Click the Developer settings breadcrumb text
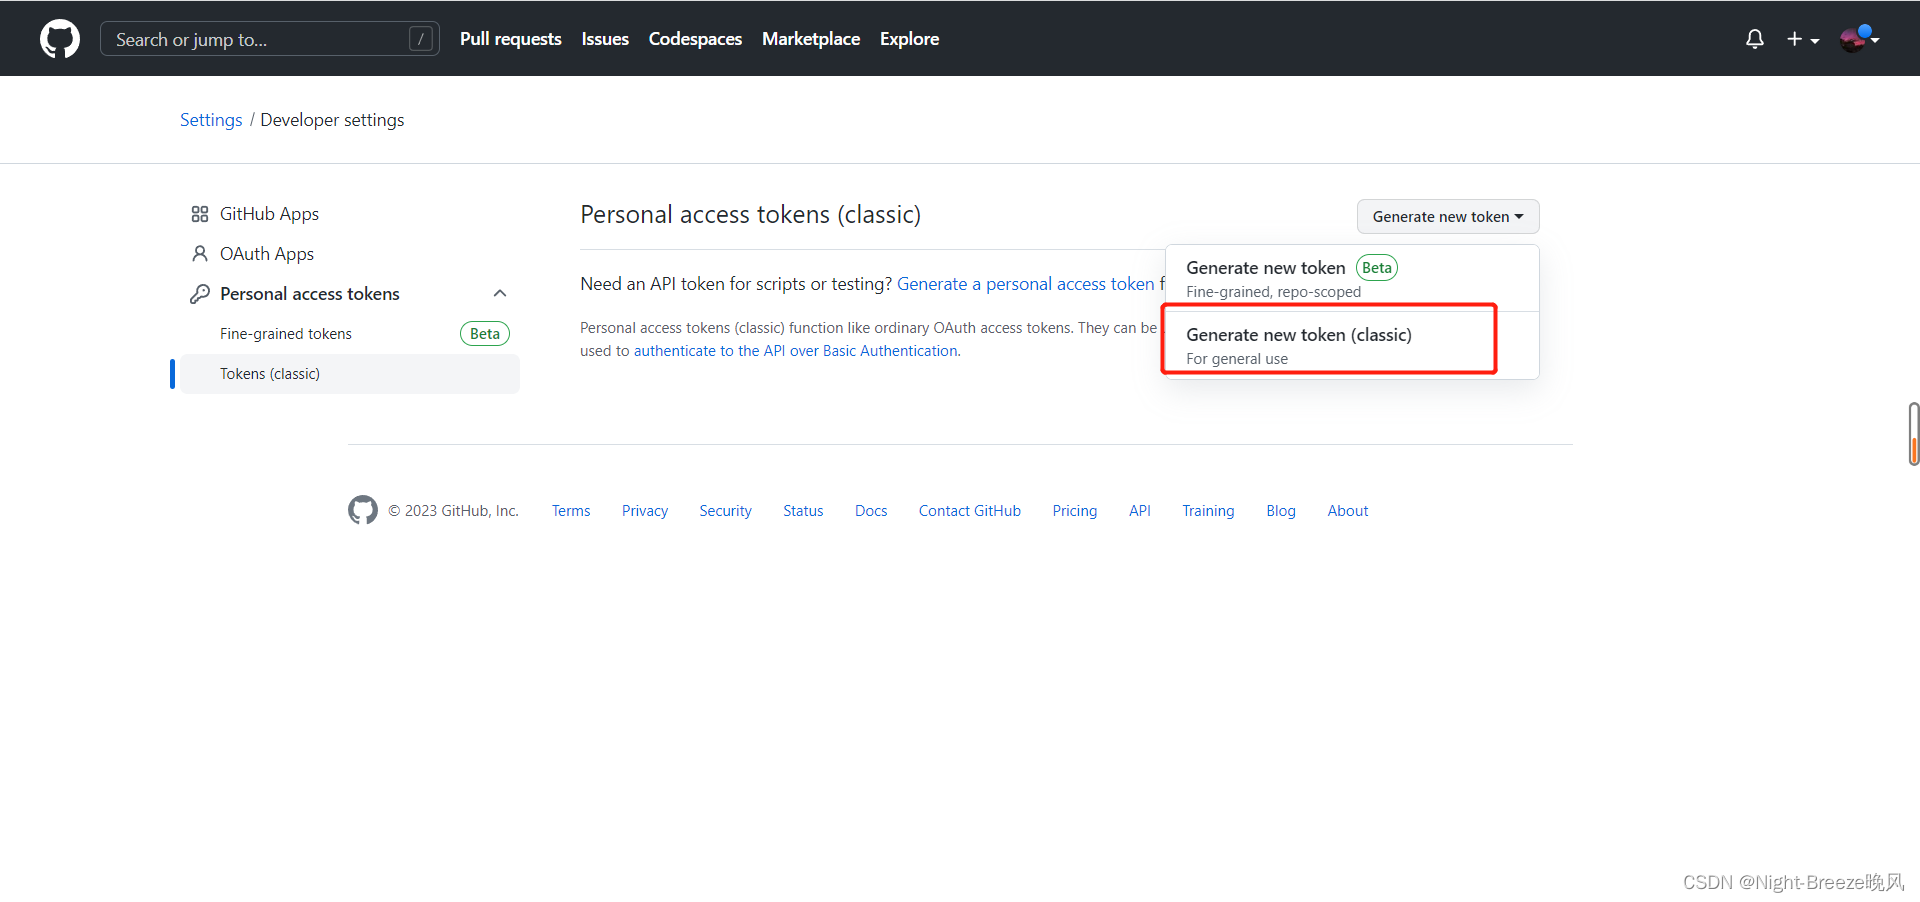The height and width of the screenshot is (902, 1920). point(332,120)
